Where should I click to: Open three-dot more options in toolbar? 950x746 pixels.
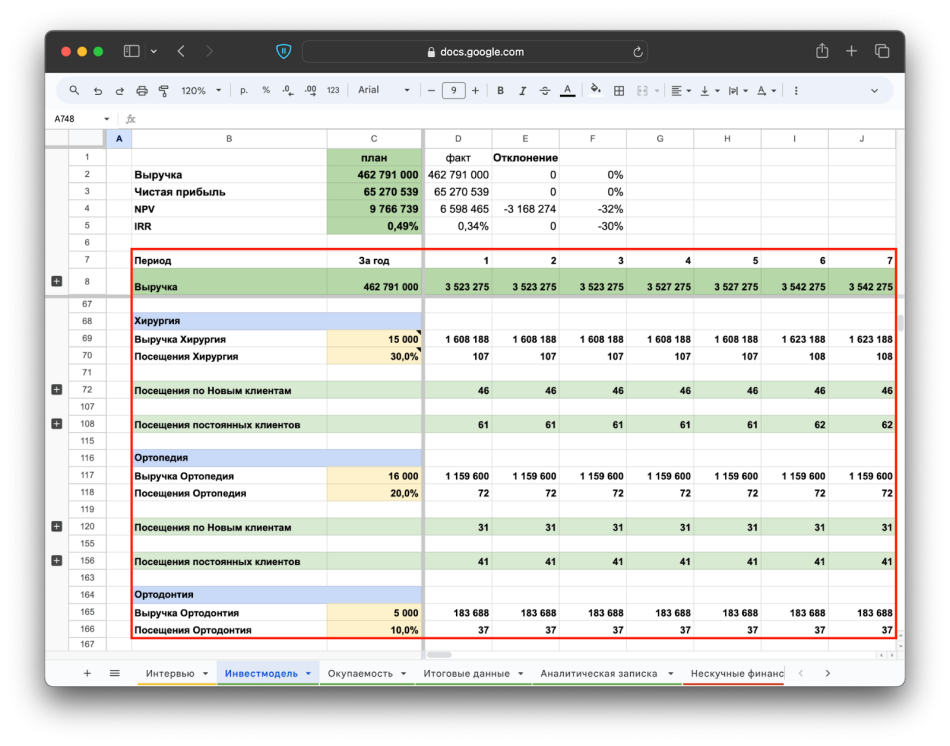coord(796,91)
